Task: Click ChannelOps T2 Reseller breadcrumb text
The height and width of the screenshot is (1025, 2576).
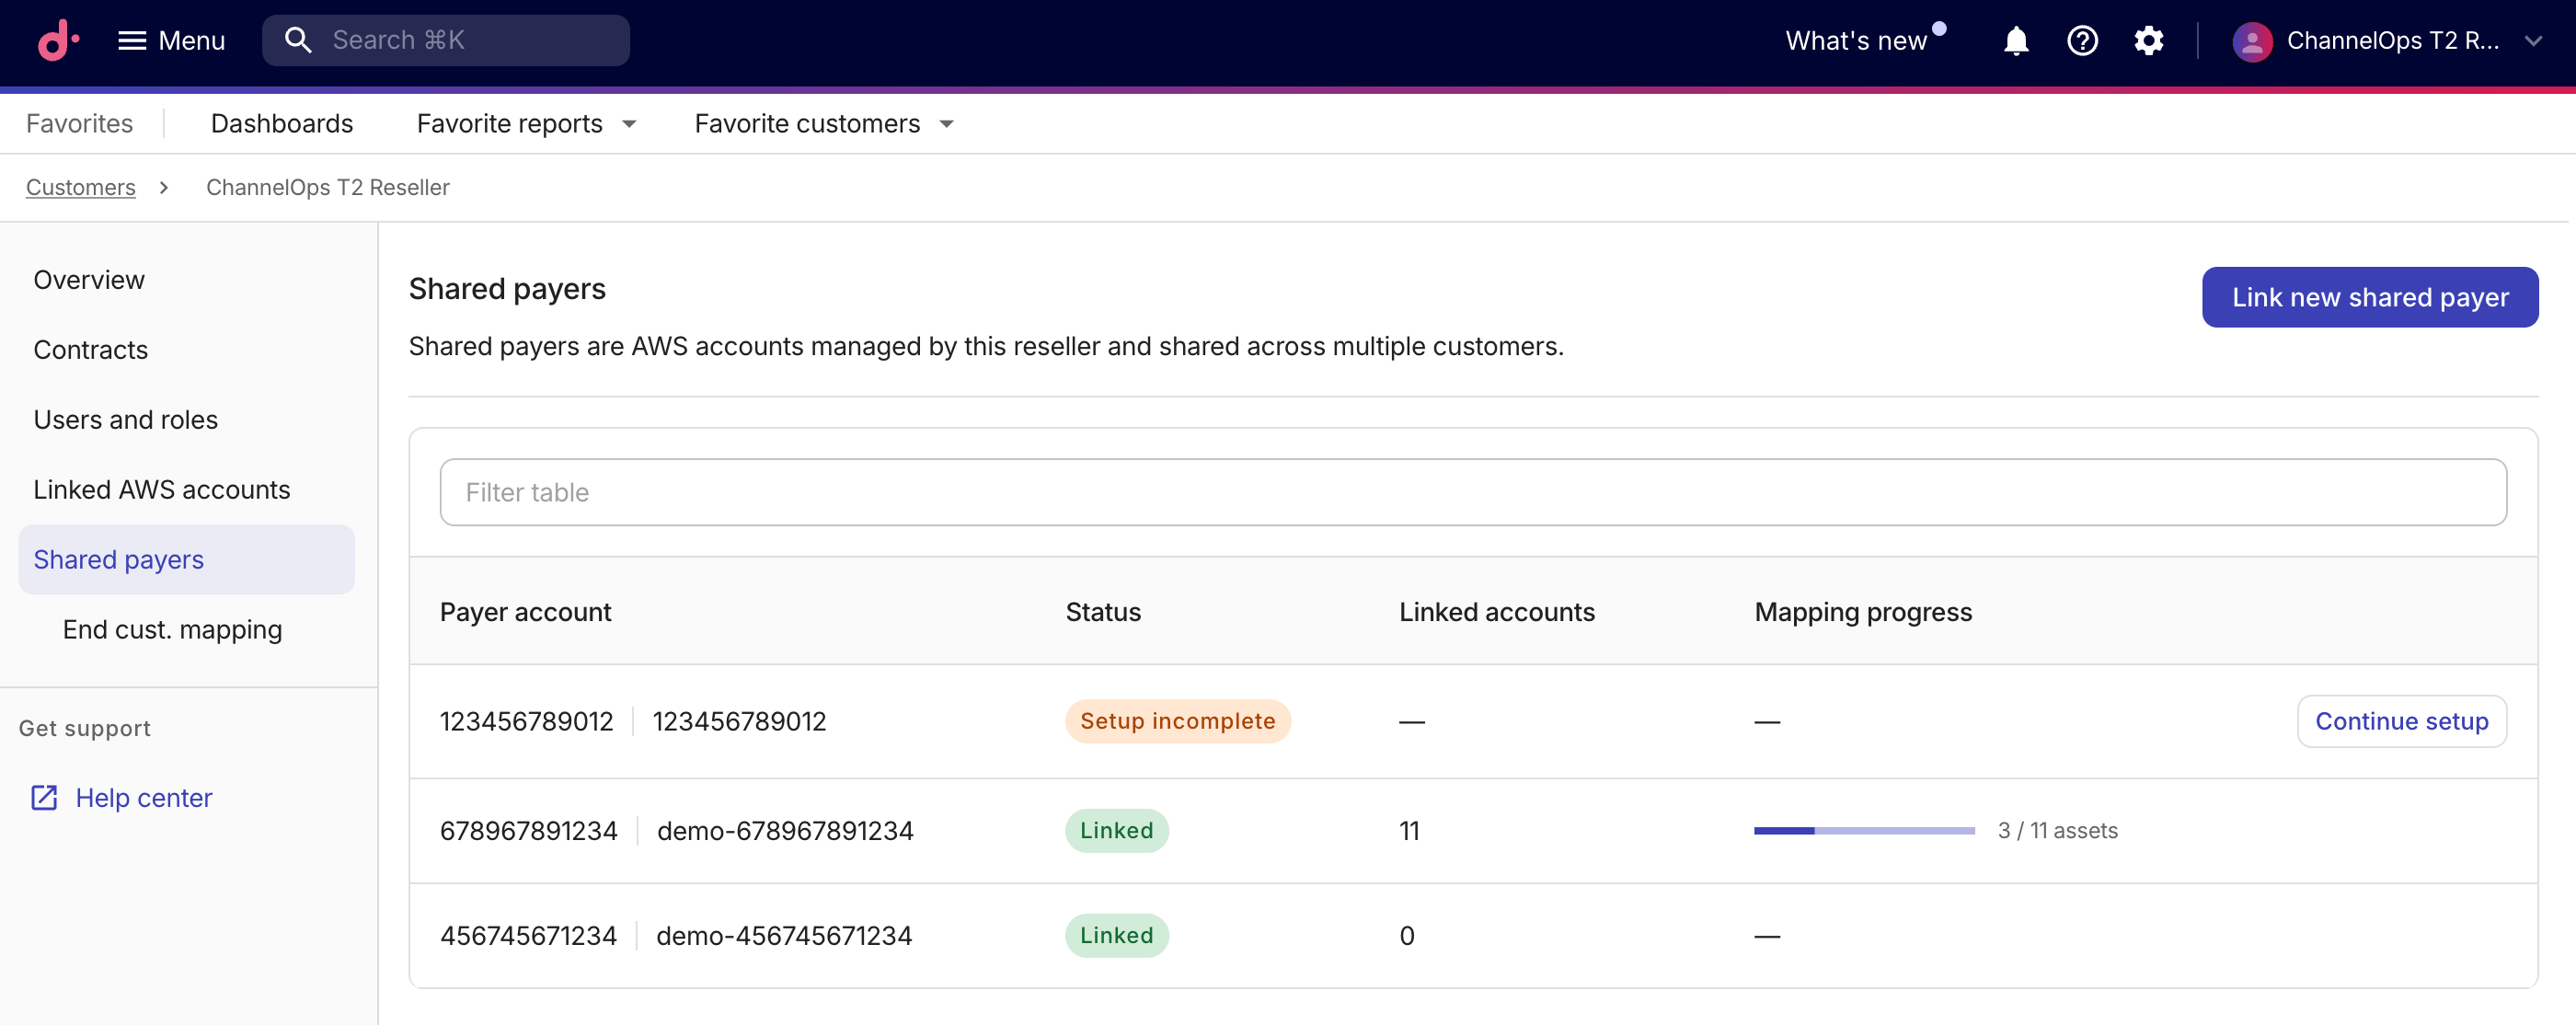Action: coord(328,187)
